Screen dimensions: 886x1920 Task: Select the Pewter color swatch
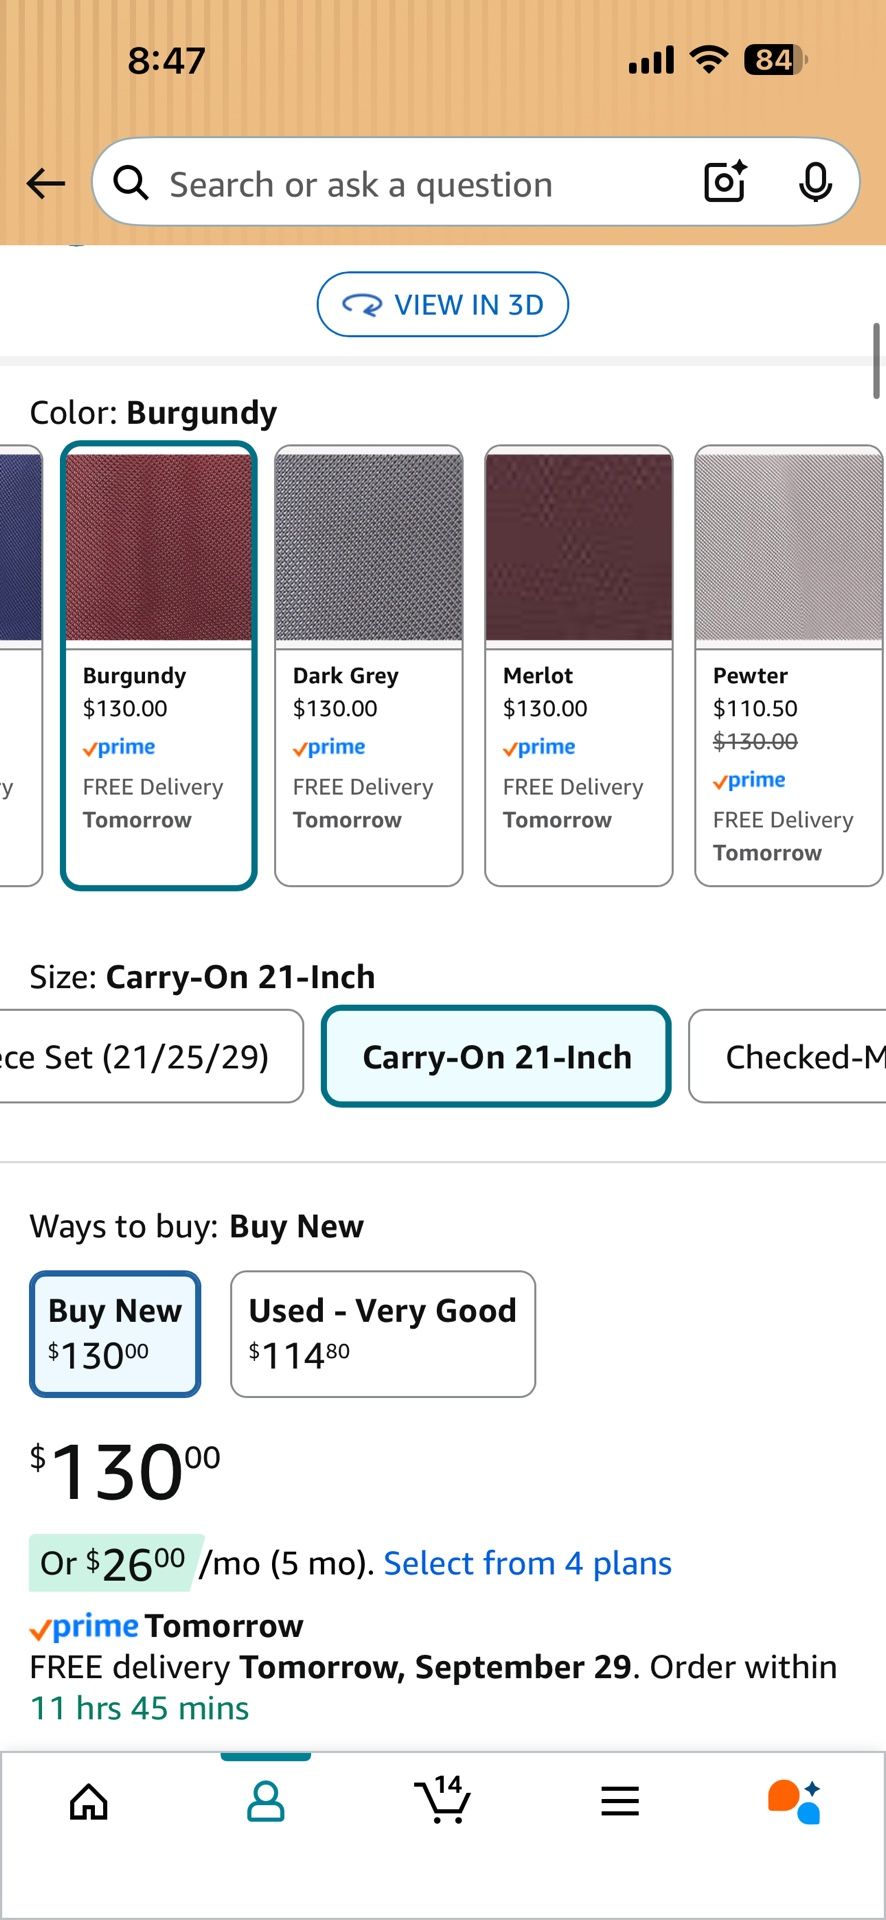(788, 665)
